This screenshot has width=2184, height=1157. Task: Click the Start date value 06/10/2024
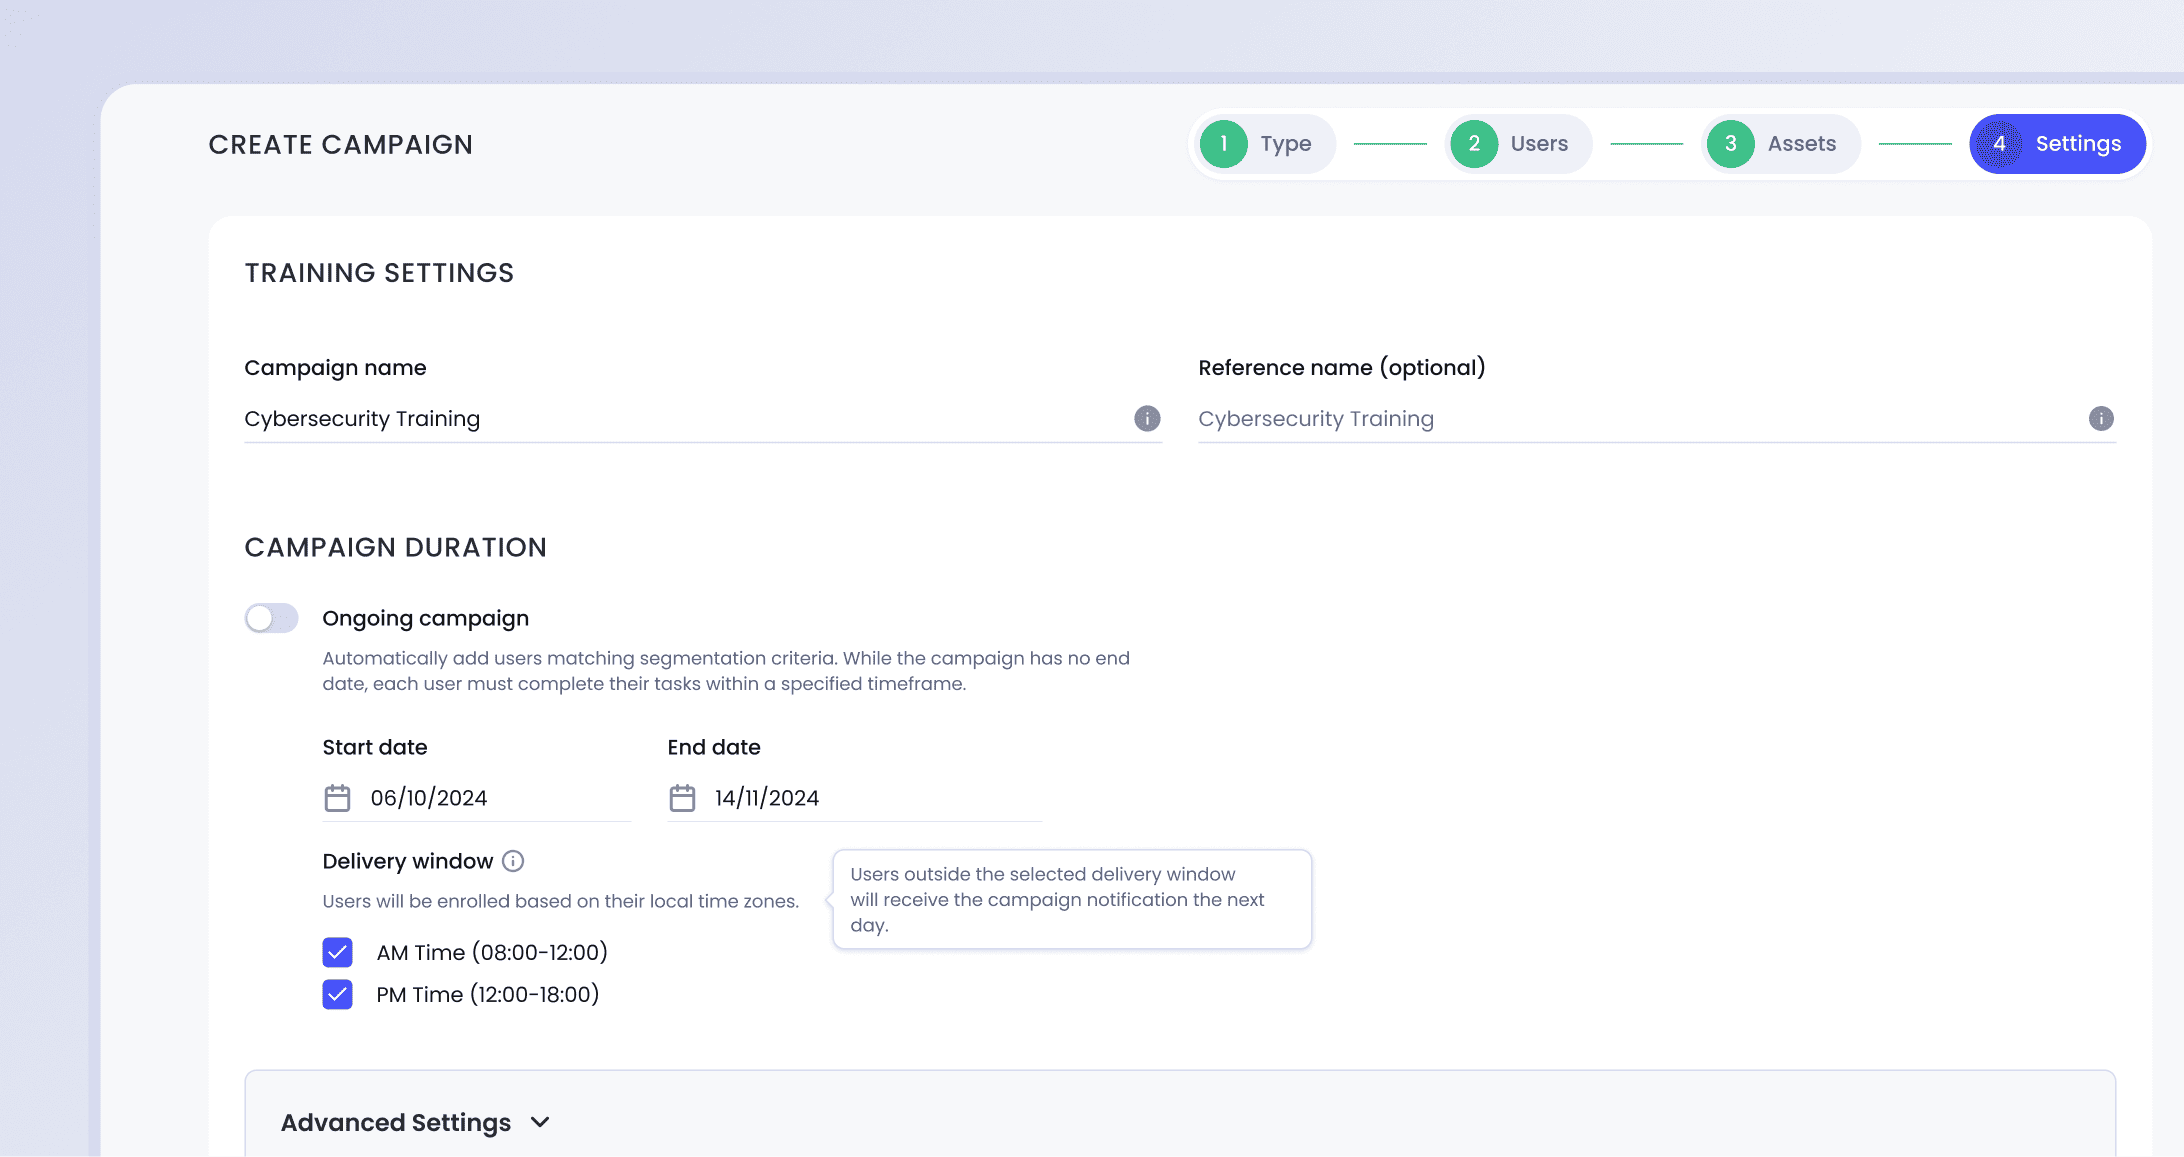[x=429, y=798]
